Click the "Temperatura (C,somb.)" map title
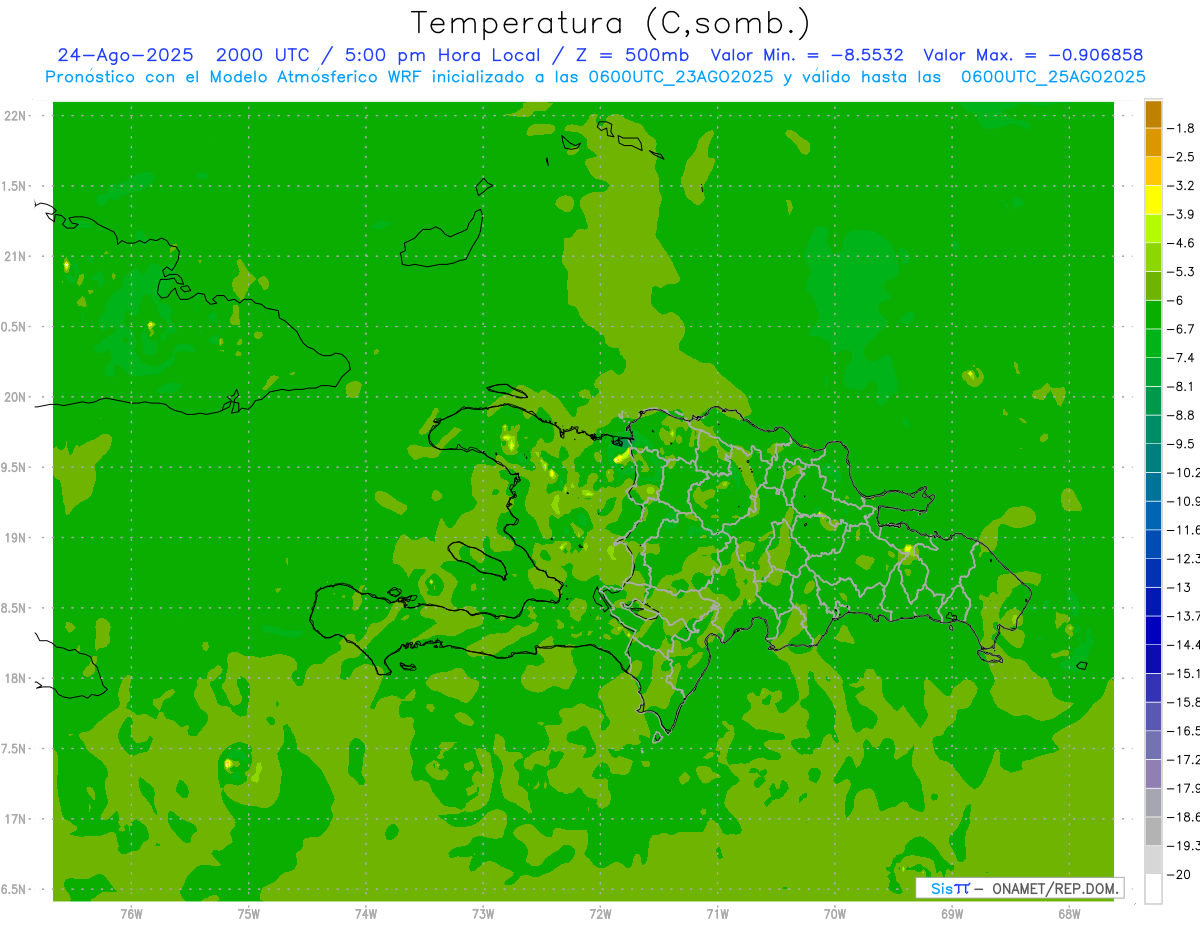Image resolution: width=1200 pixels, height=927 pixels. tap(610, 23)
